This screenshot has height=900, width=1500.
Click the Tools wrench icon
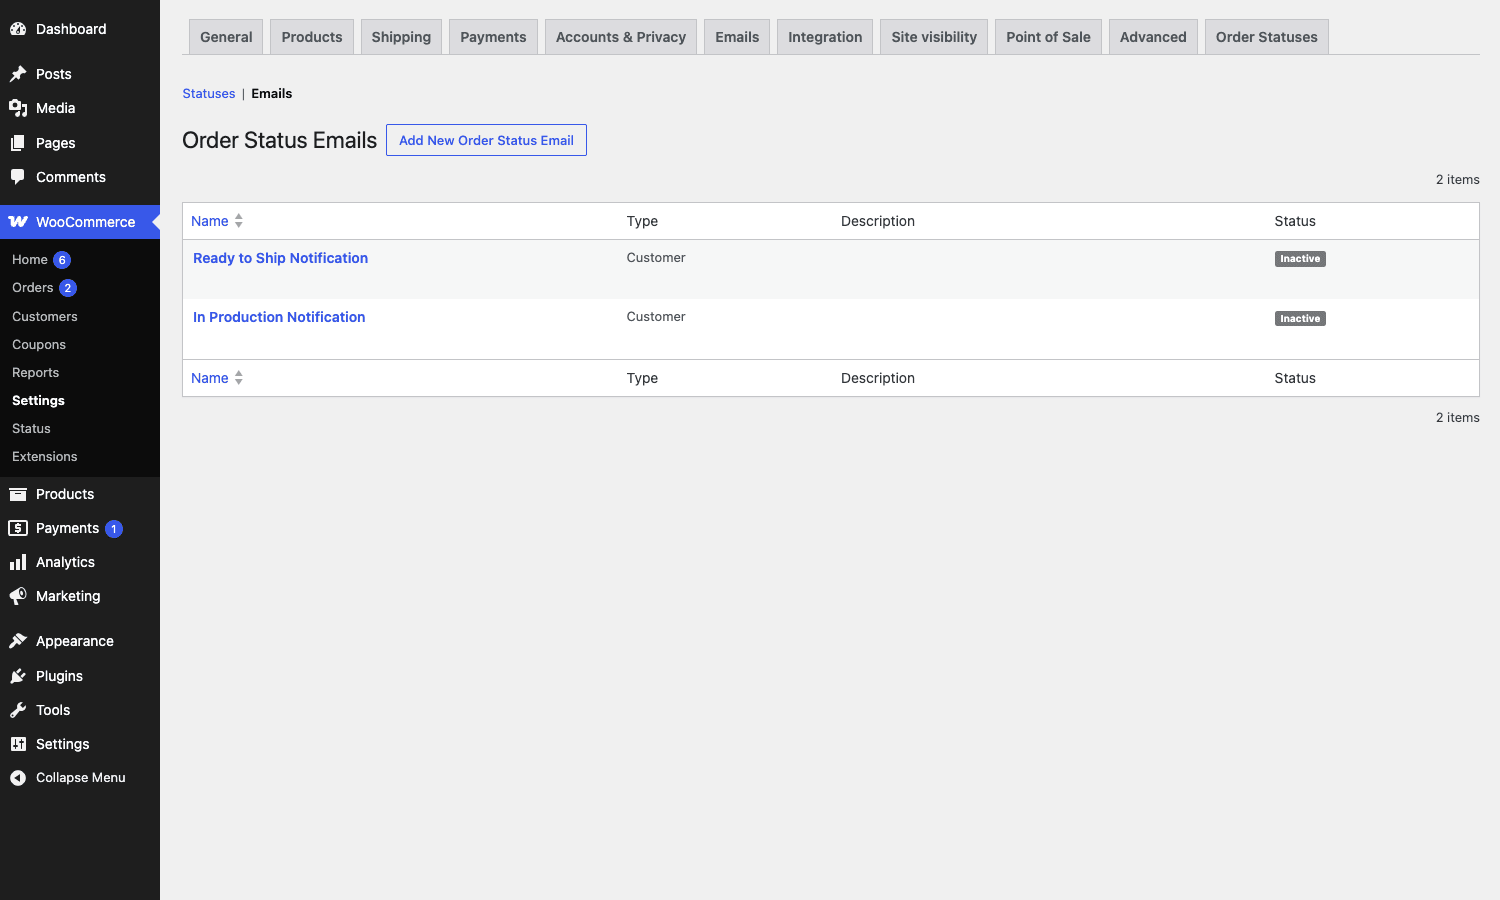18,710
